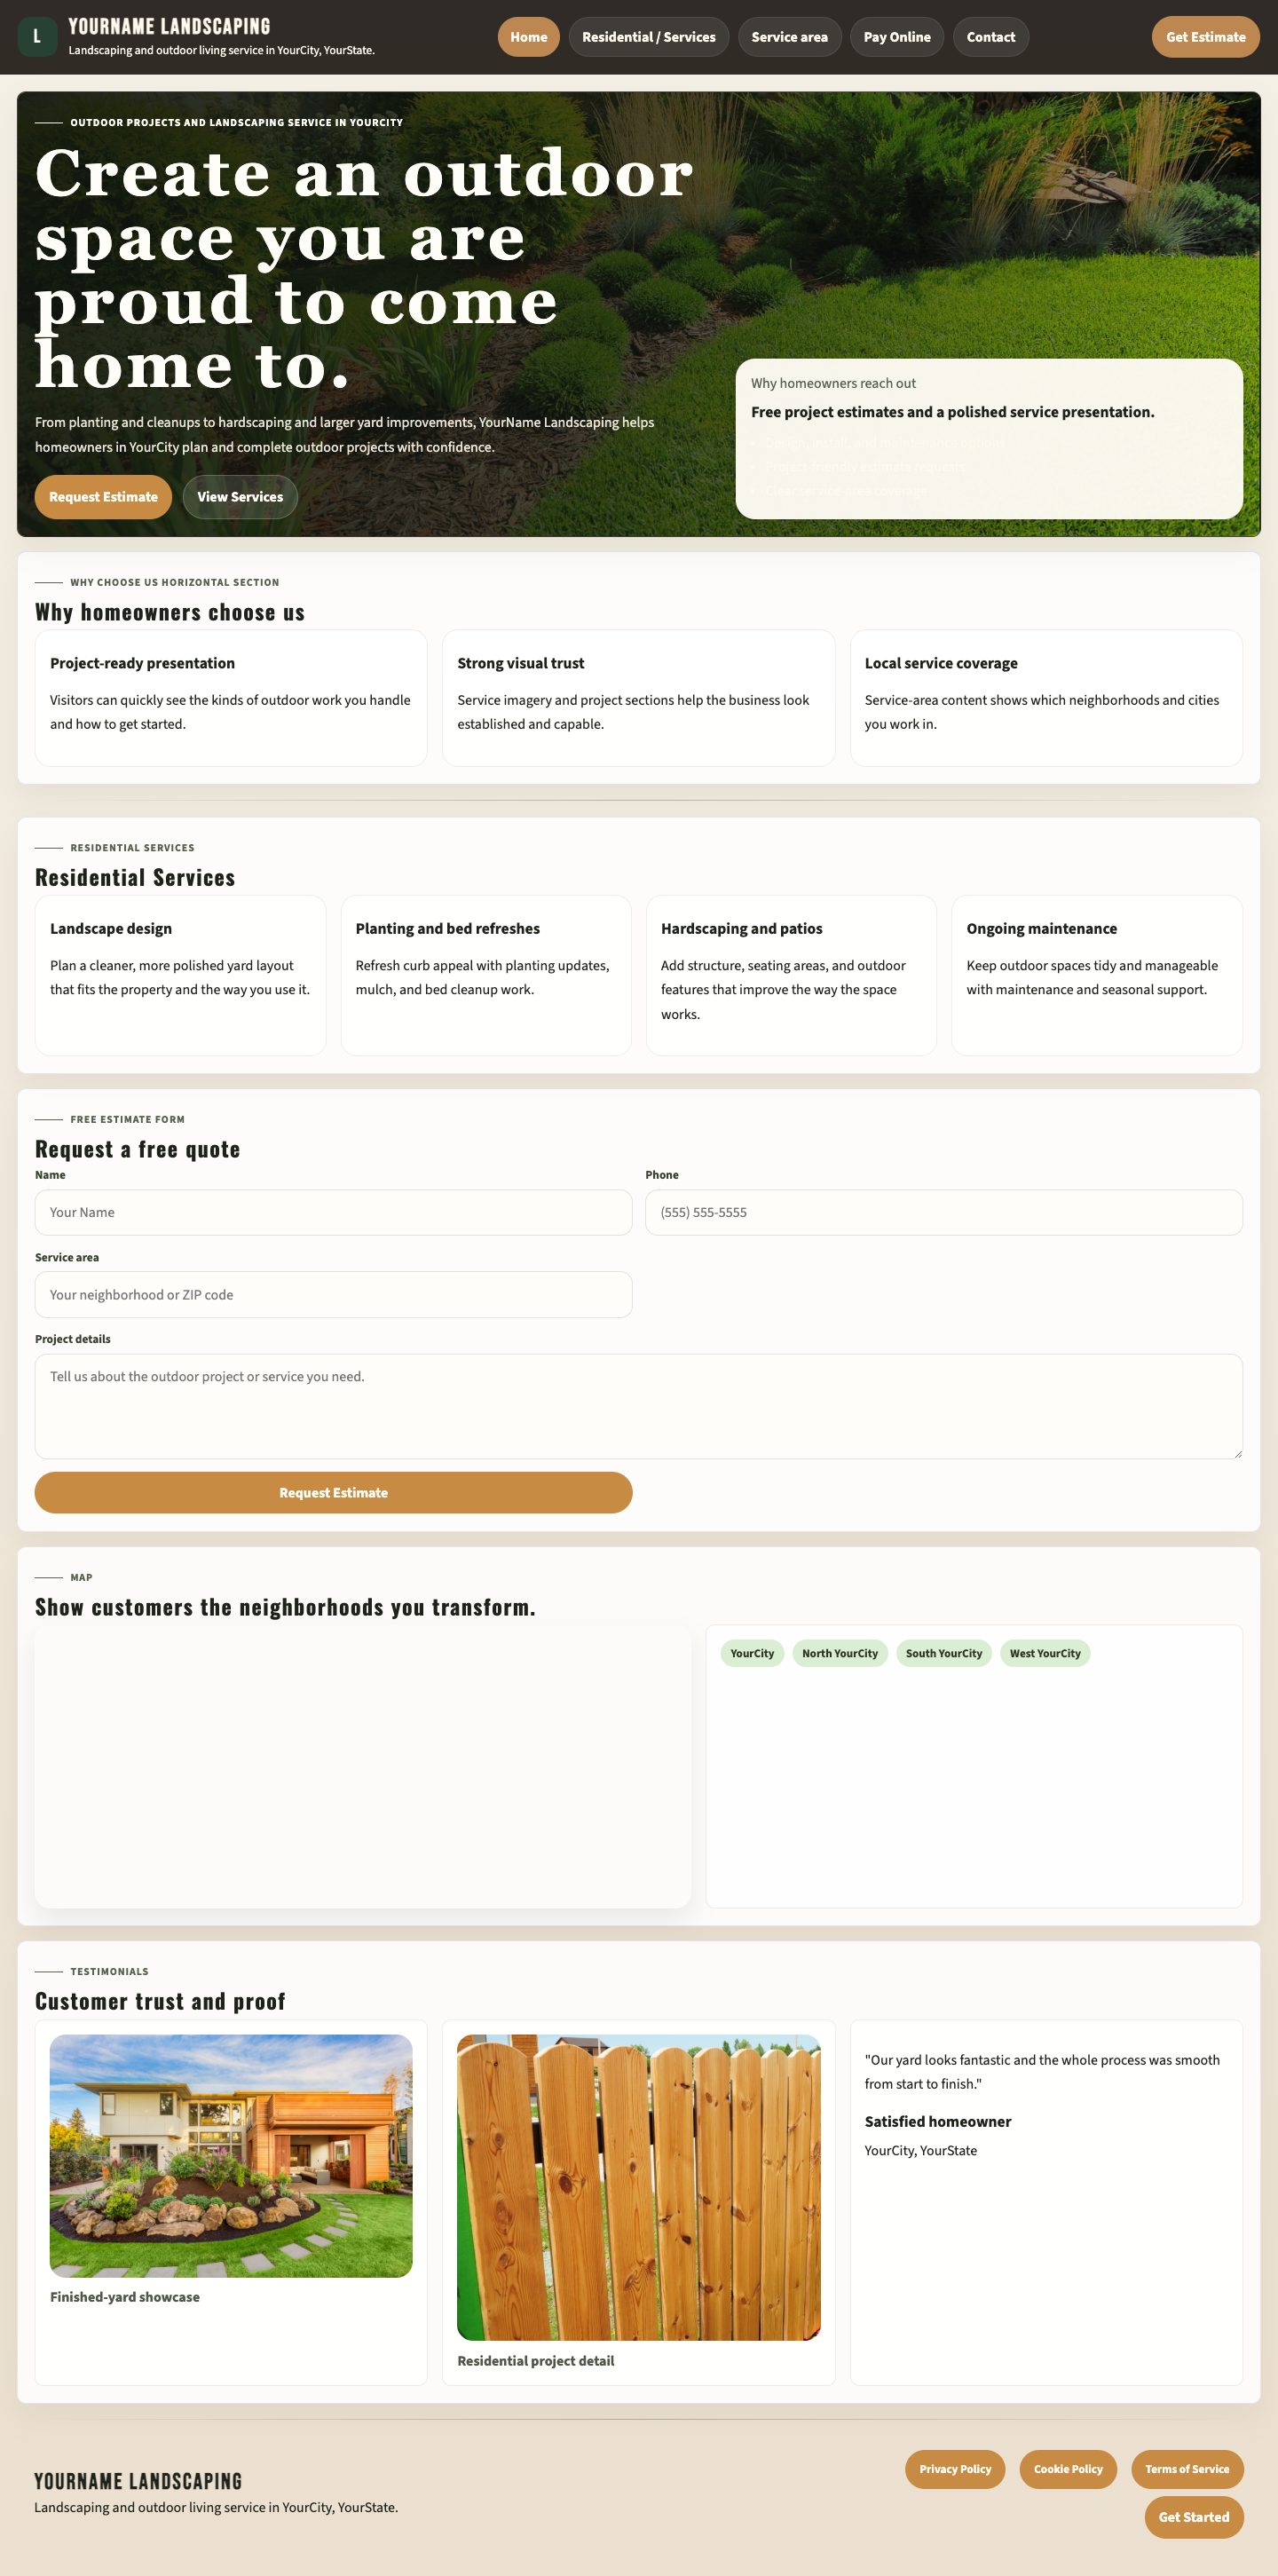The image size is (1278, 2576).
Task: Click the Project-ready presentation card title
Action: pyautogui.click(x=142, y=663)
